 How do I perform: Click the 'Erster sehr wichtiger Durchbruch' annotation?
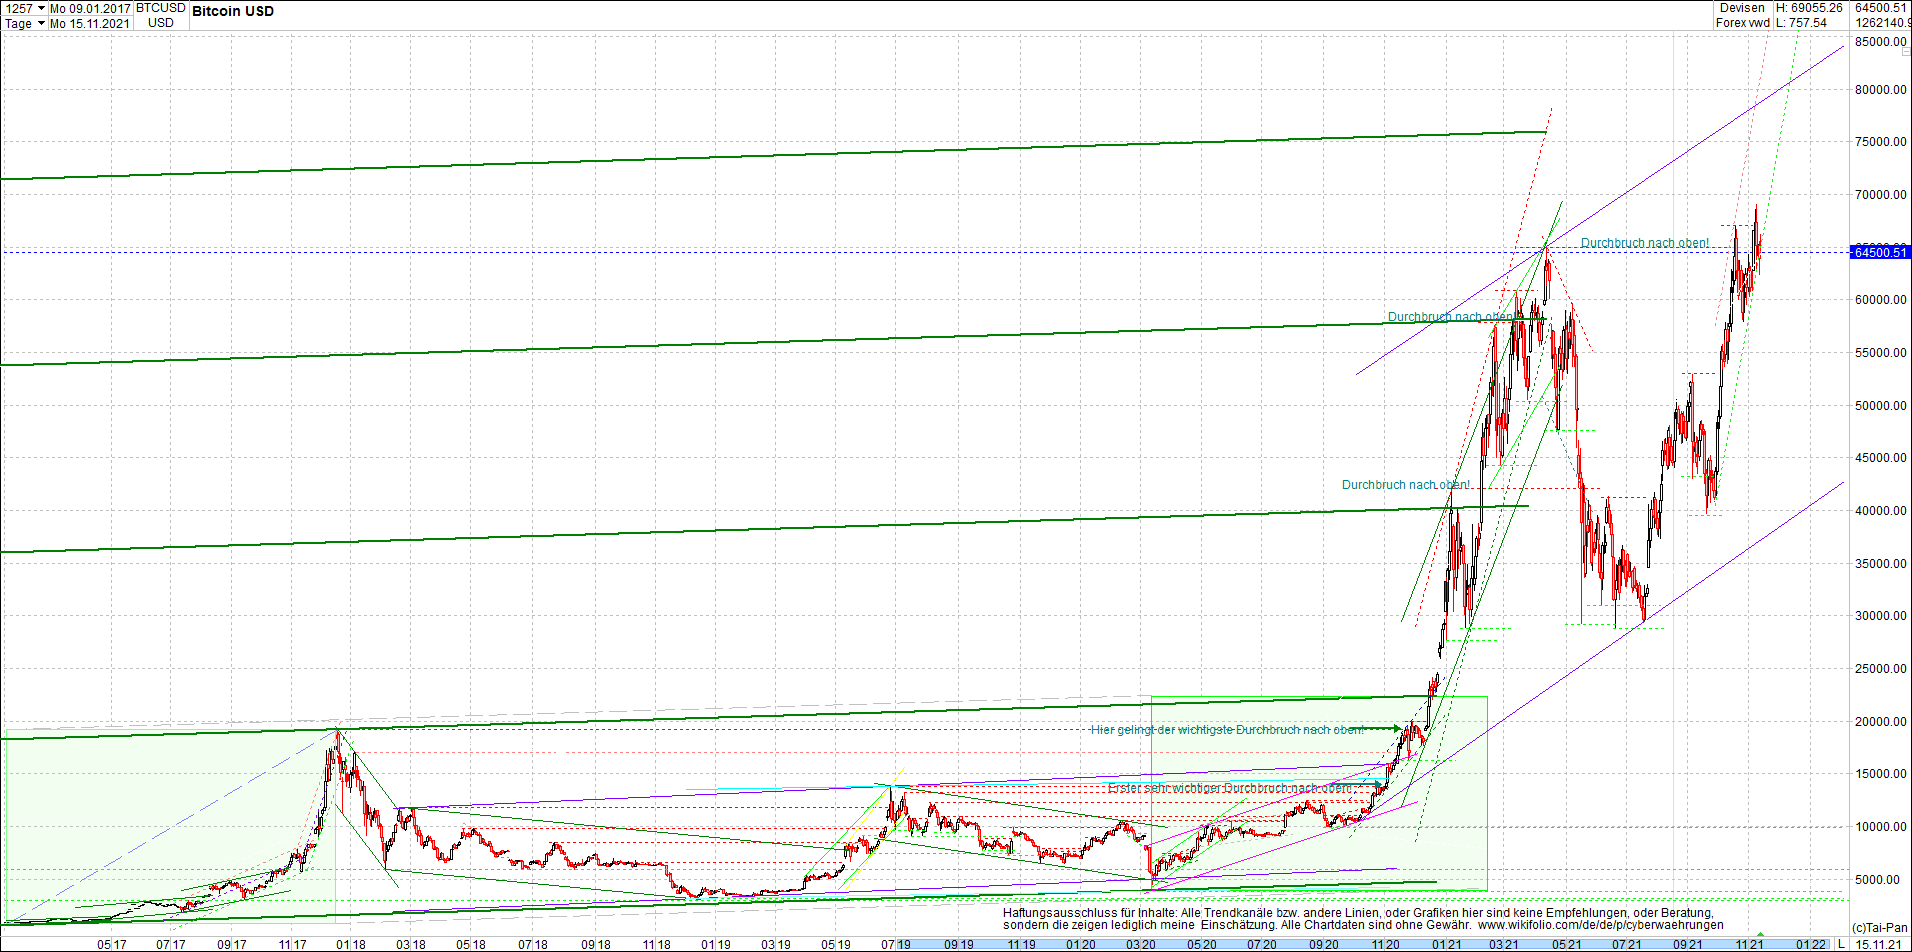coord(1229,788)
